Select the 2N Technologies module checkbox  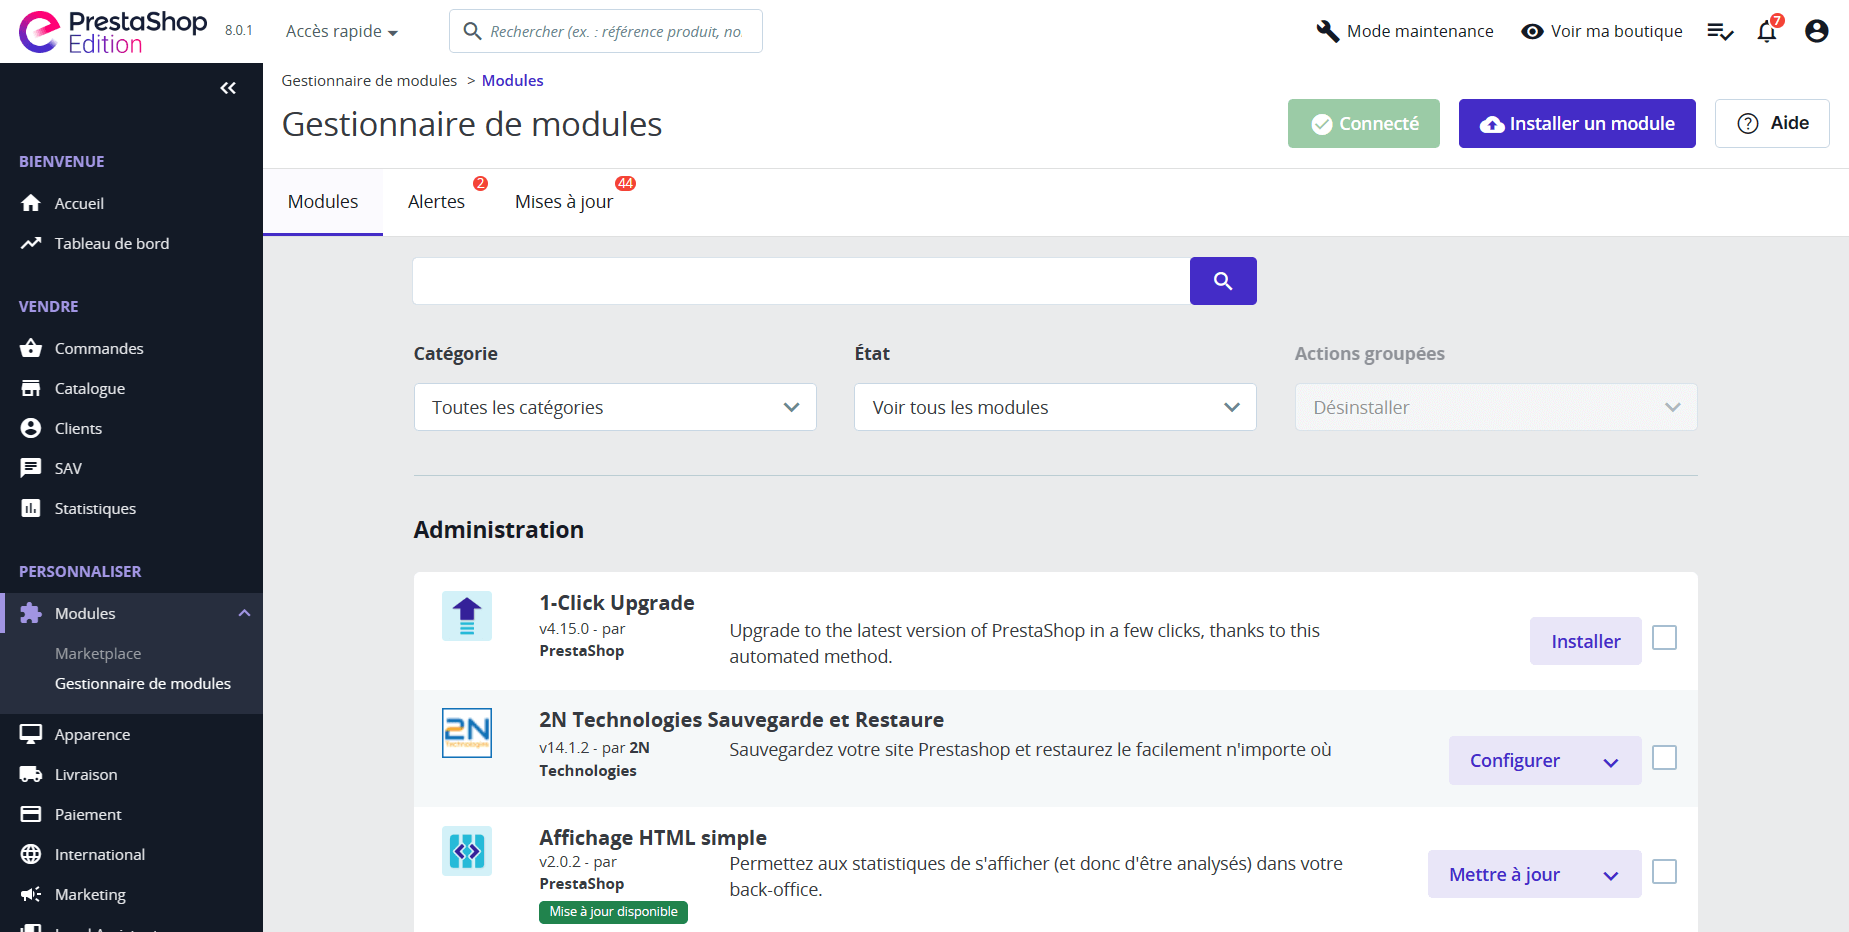tap(1664, 758)
